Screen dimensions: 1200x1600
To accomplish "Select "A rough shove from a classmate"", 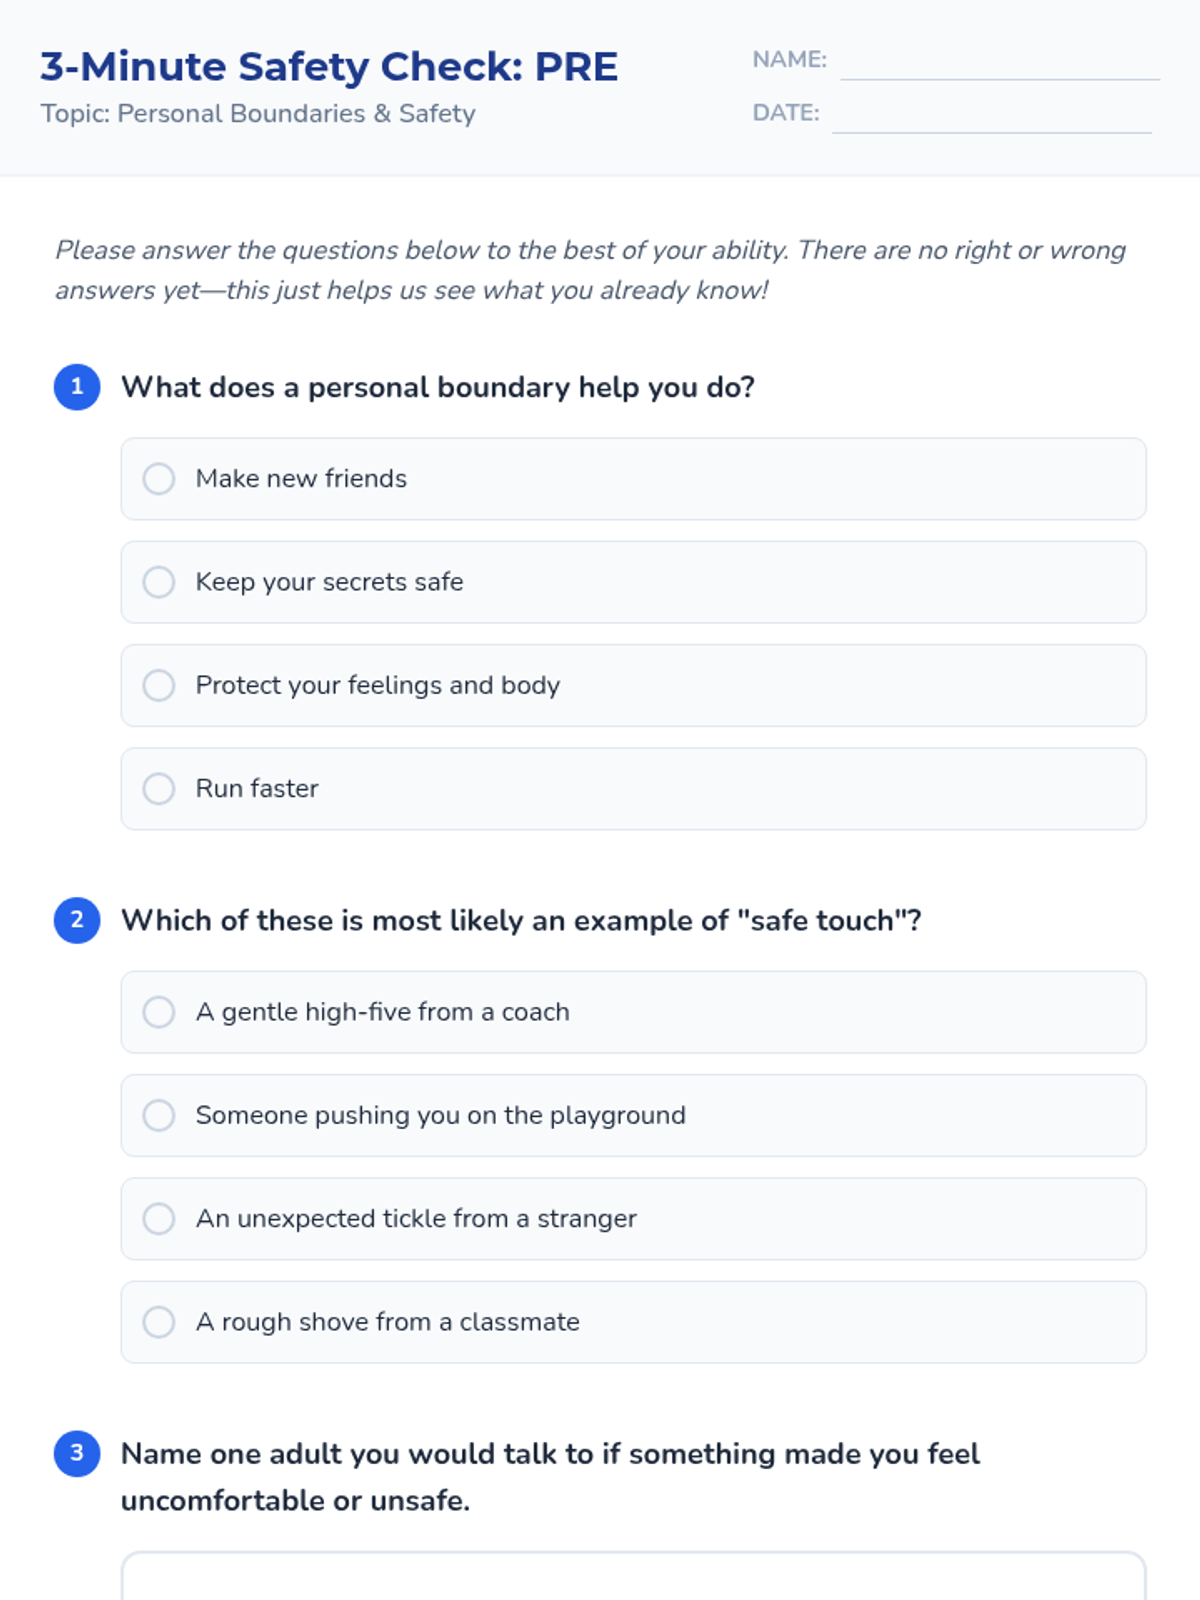I will (159, 1322).
